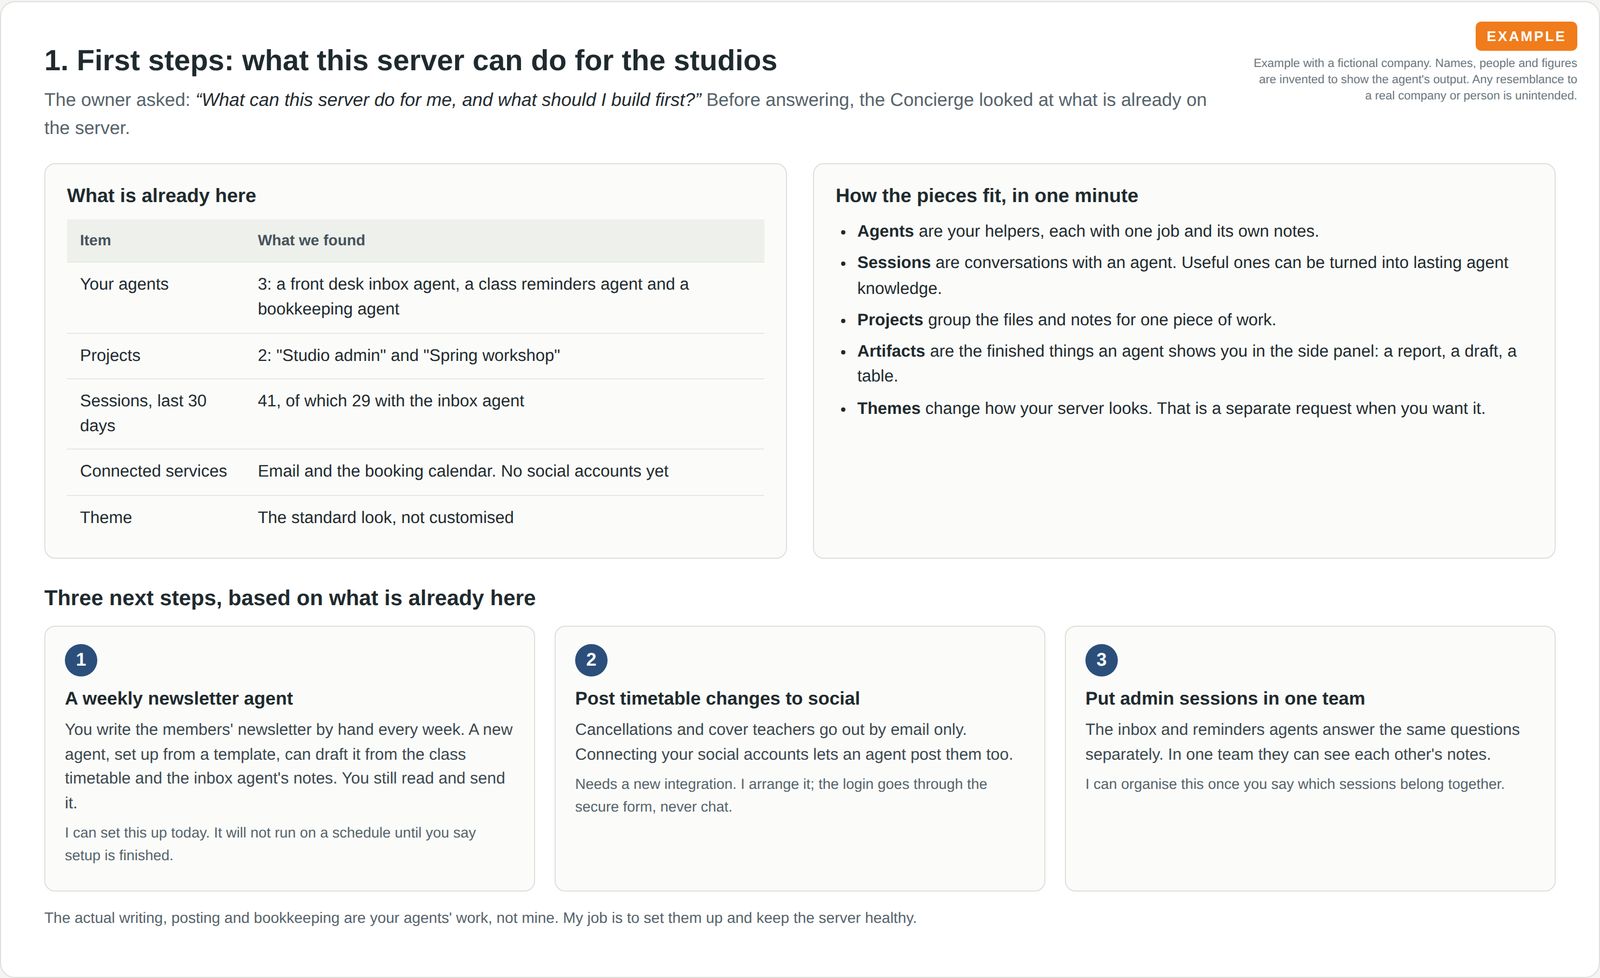Click the 'Theme' row label in table
The height and width of the screenshot is (978, 1600).
click(x=106, y=517)
